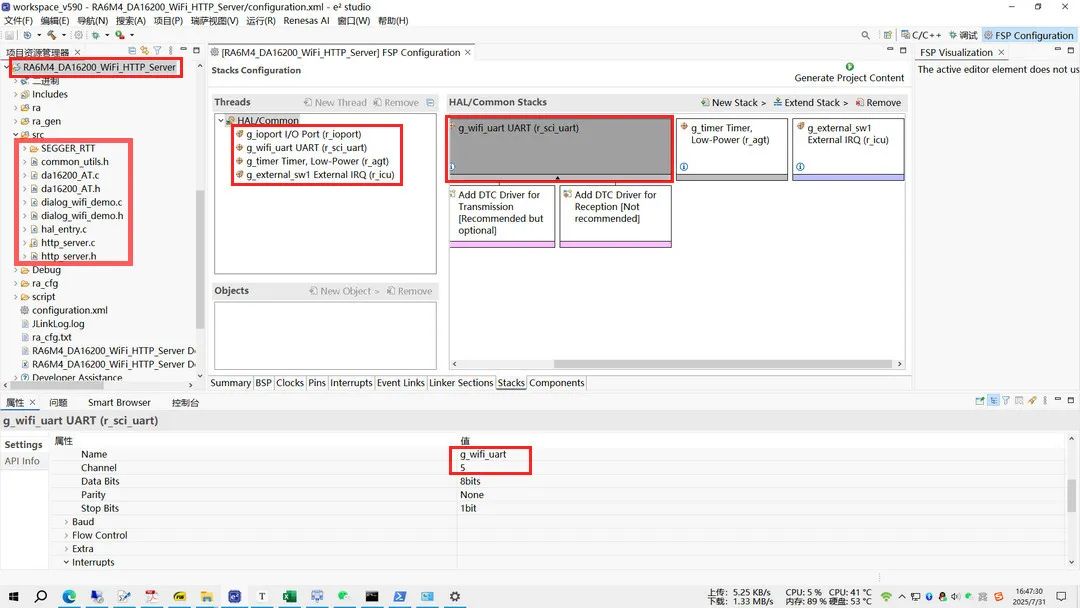Select g_ioport I/O Port thread item
Screen dimensions: 1080x608
point(304,134)
